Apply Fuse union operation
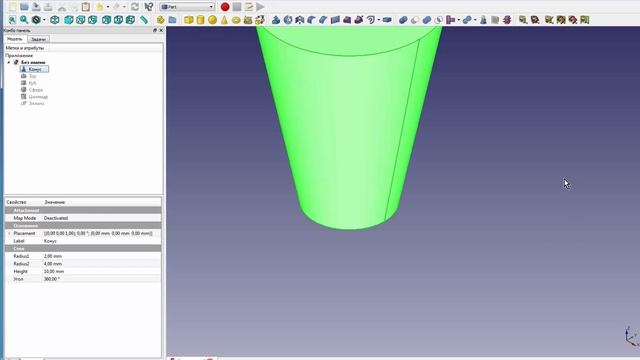The height and width of the screenshot is (360, 640). 427,20
